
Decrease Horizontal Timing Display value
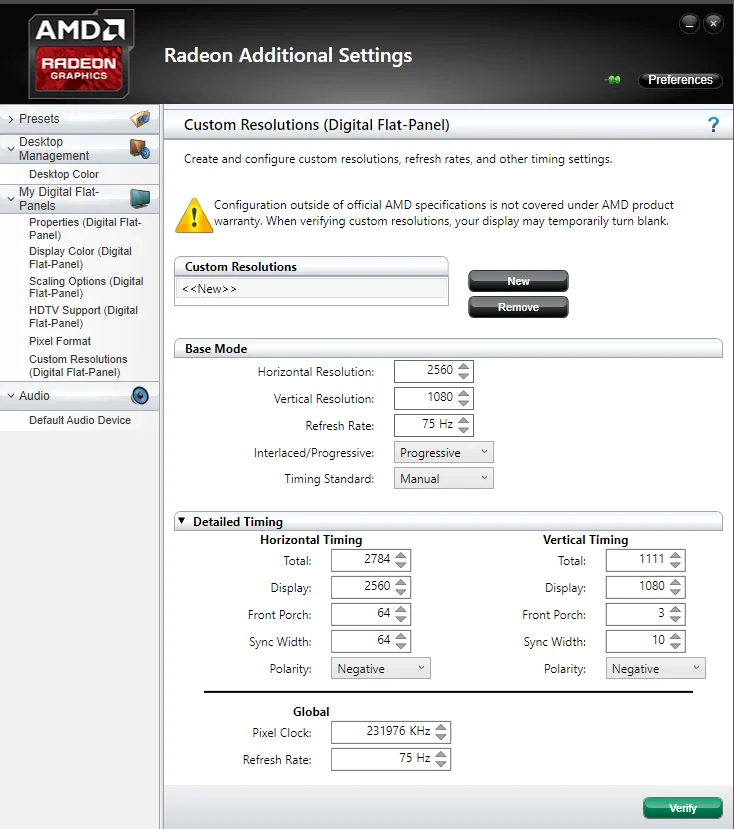(401, 592)
